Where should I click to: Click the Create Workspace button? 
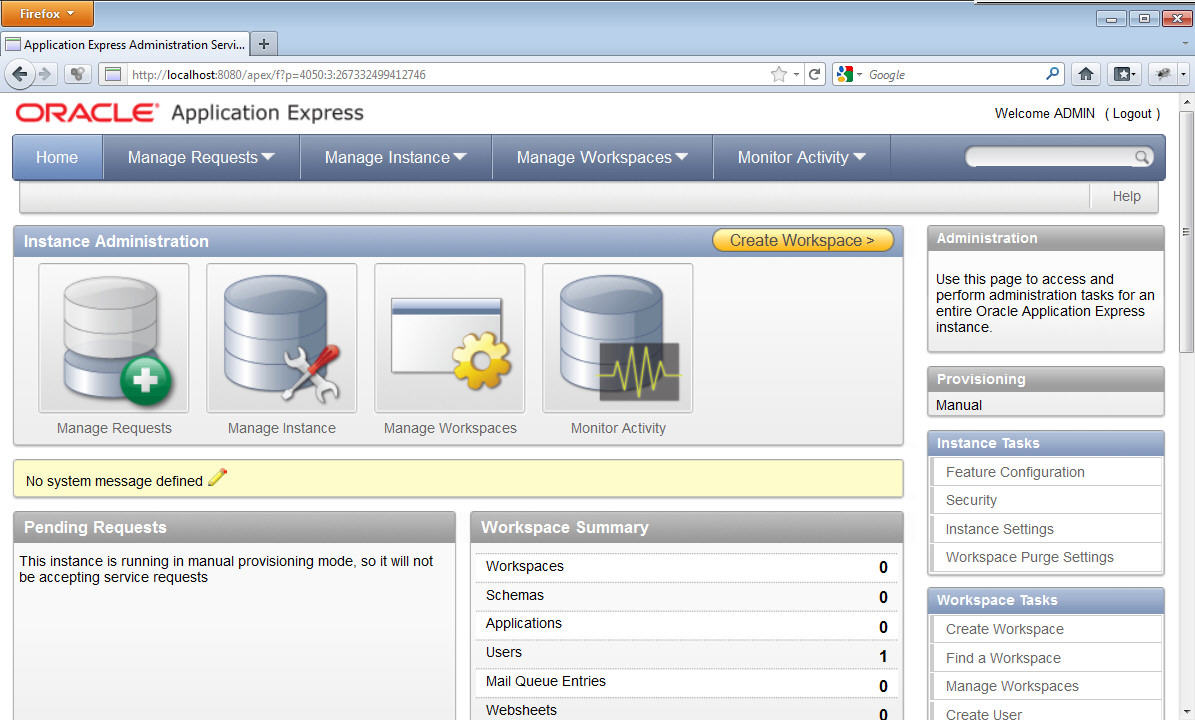[802, 240]
